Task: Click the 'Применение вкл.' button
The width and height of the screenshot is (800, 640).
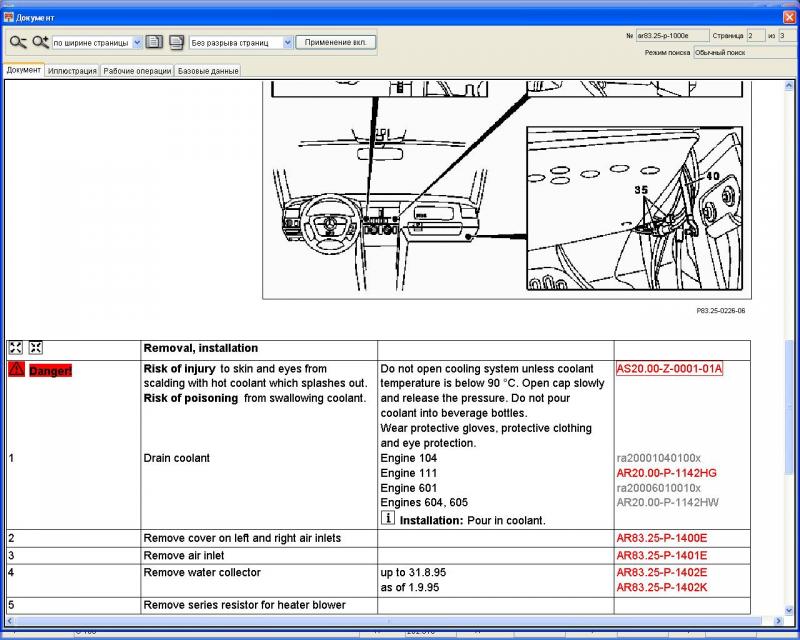Action: click(335, 42)
